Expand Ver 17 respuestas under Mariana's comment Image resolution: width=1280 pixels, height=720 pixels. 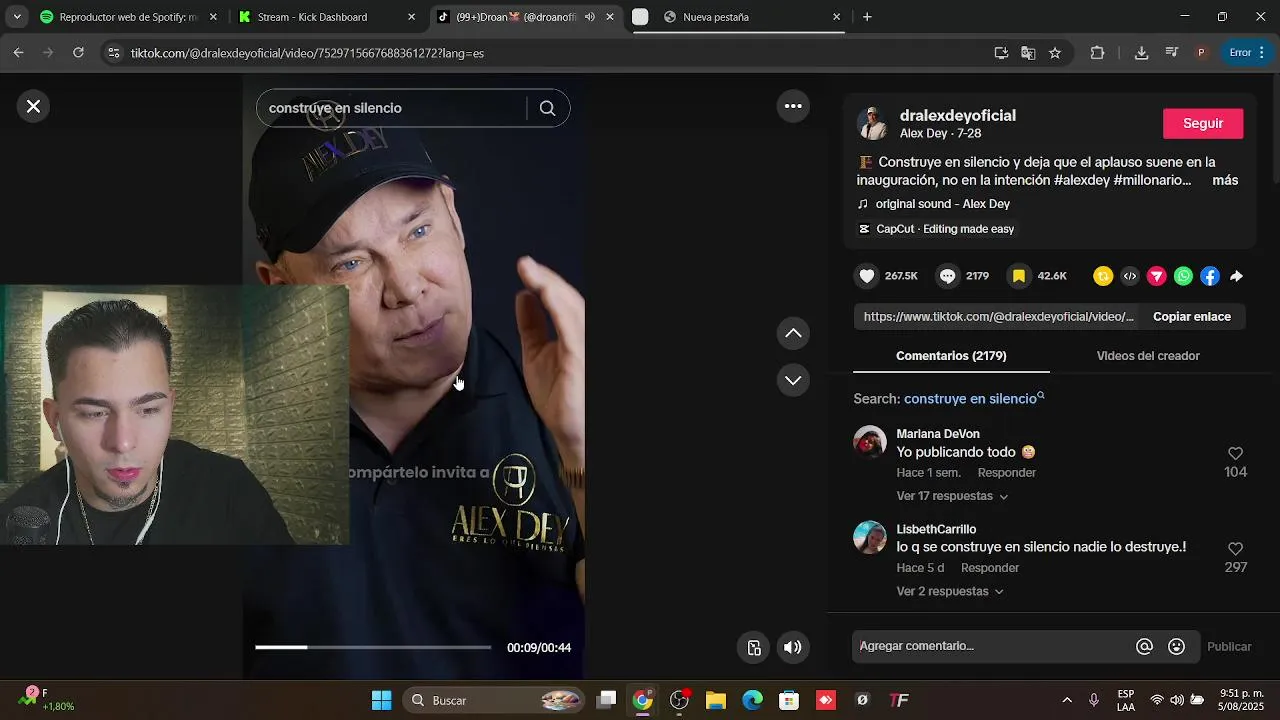click(x=952, y=497)
